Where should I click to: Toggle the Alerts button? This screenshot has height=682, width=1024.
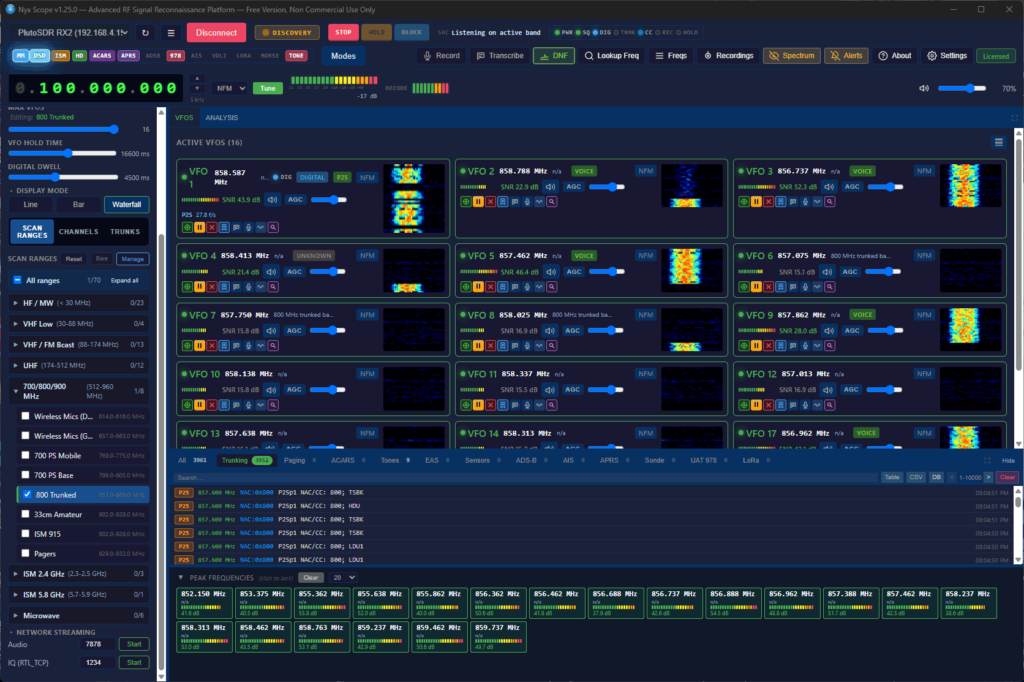coord(846,56)
